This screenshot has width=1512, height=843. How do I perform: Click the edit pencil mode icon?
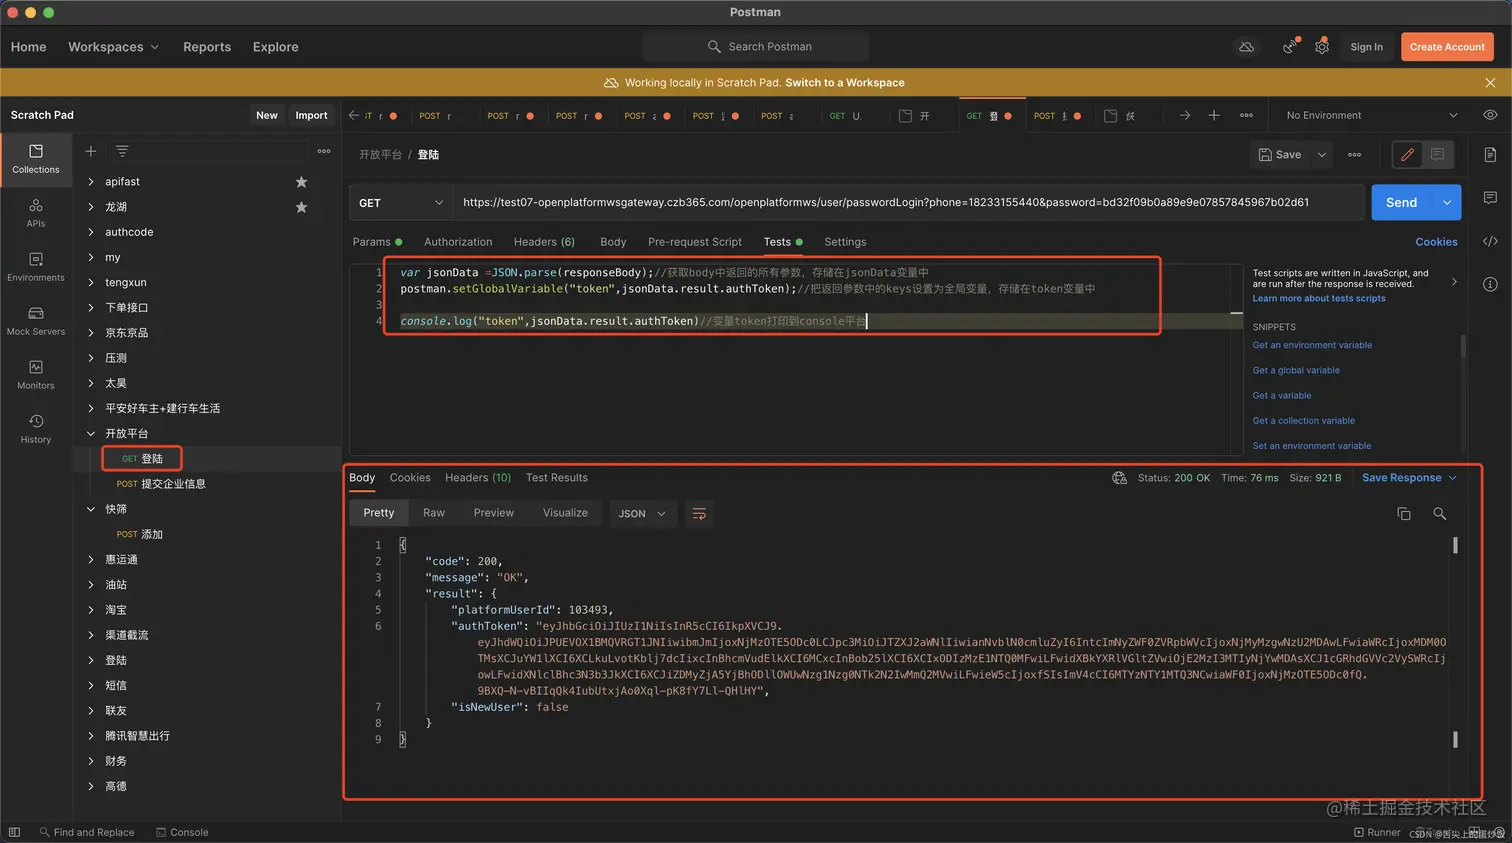tap(1407, 154)
